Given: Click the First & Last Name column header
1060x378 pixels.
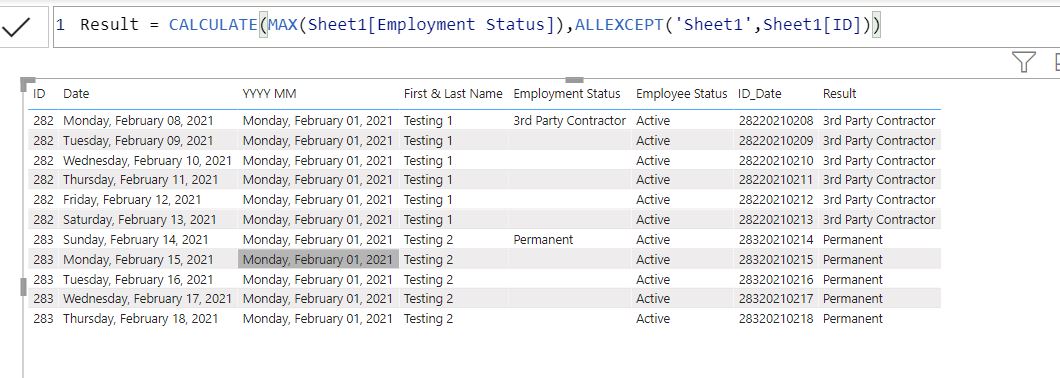Looking at the screenshot, I should click(x=453, y=94).
